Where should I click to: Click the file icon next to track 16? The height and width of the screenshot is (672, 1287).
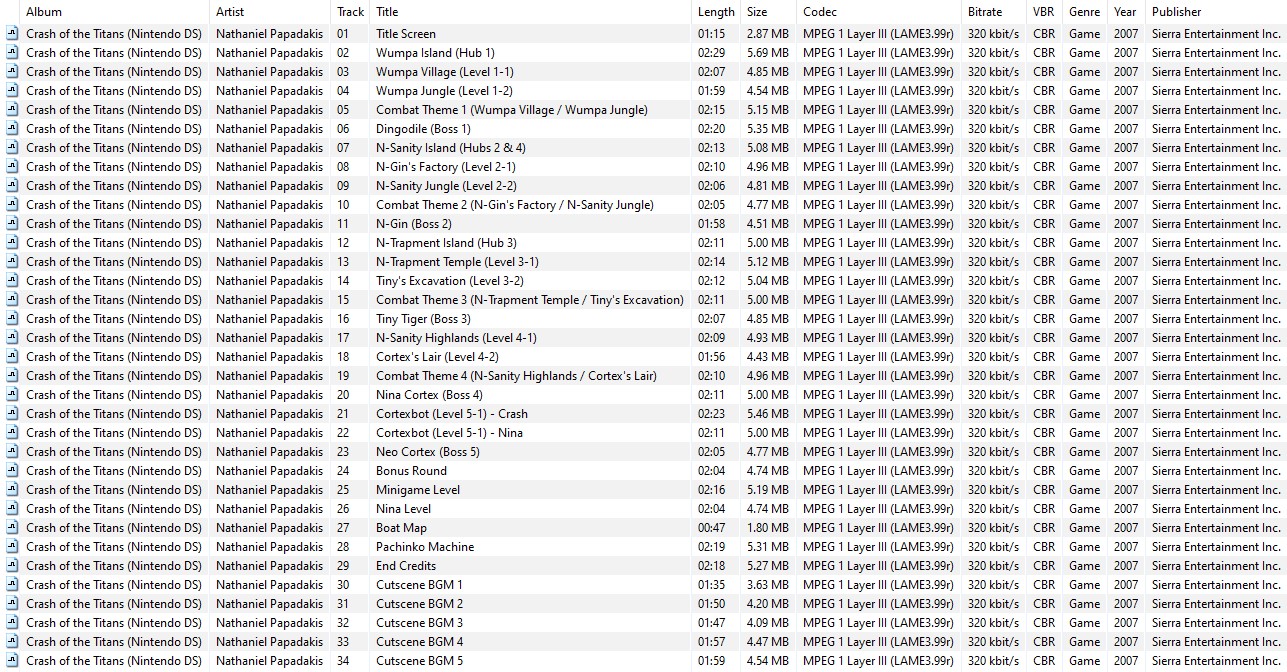pyautogui.click(x=12, y=319)
